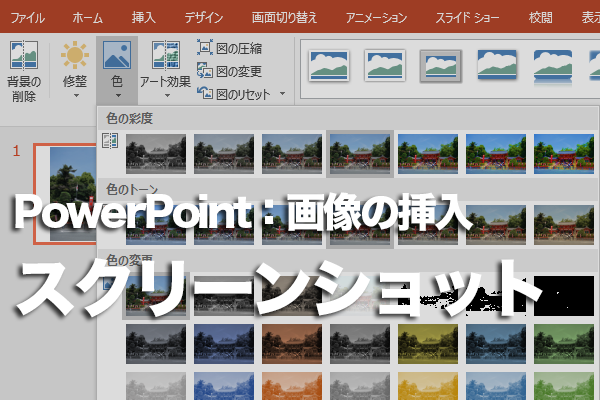Apply the solid black recolor thumbnail

tap(564, 296)
